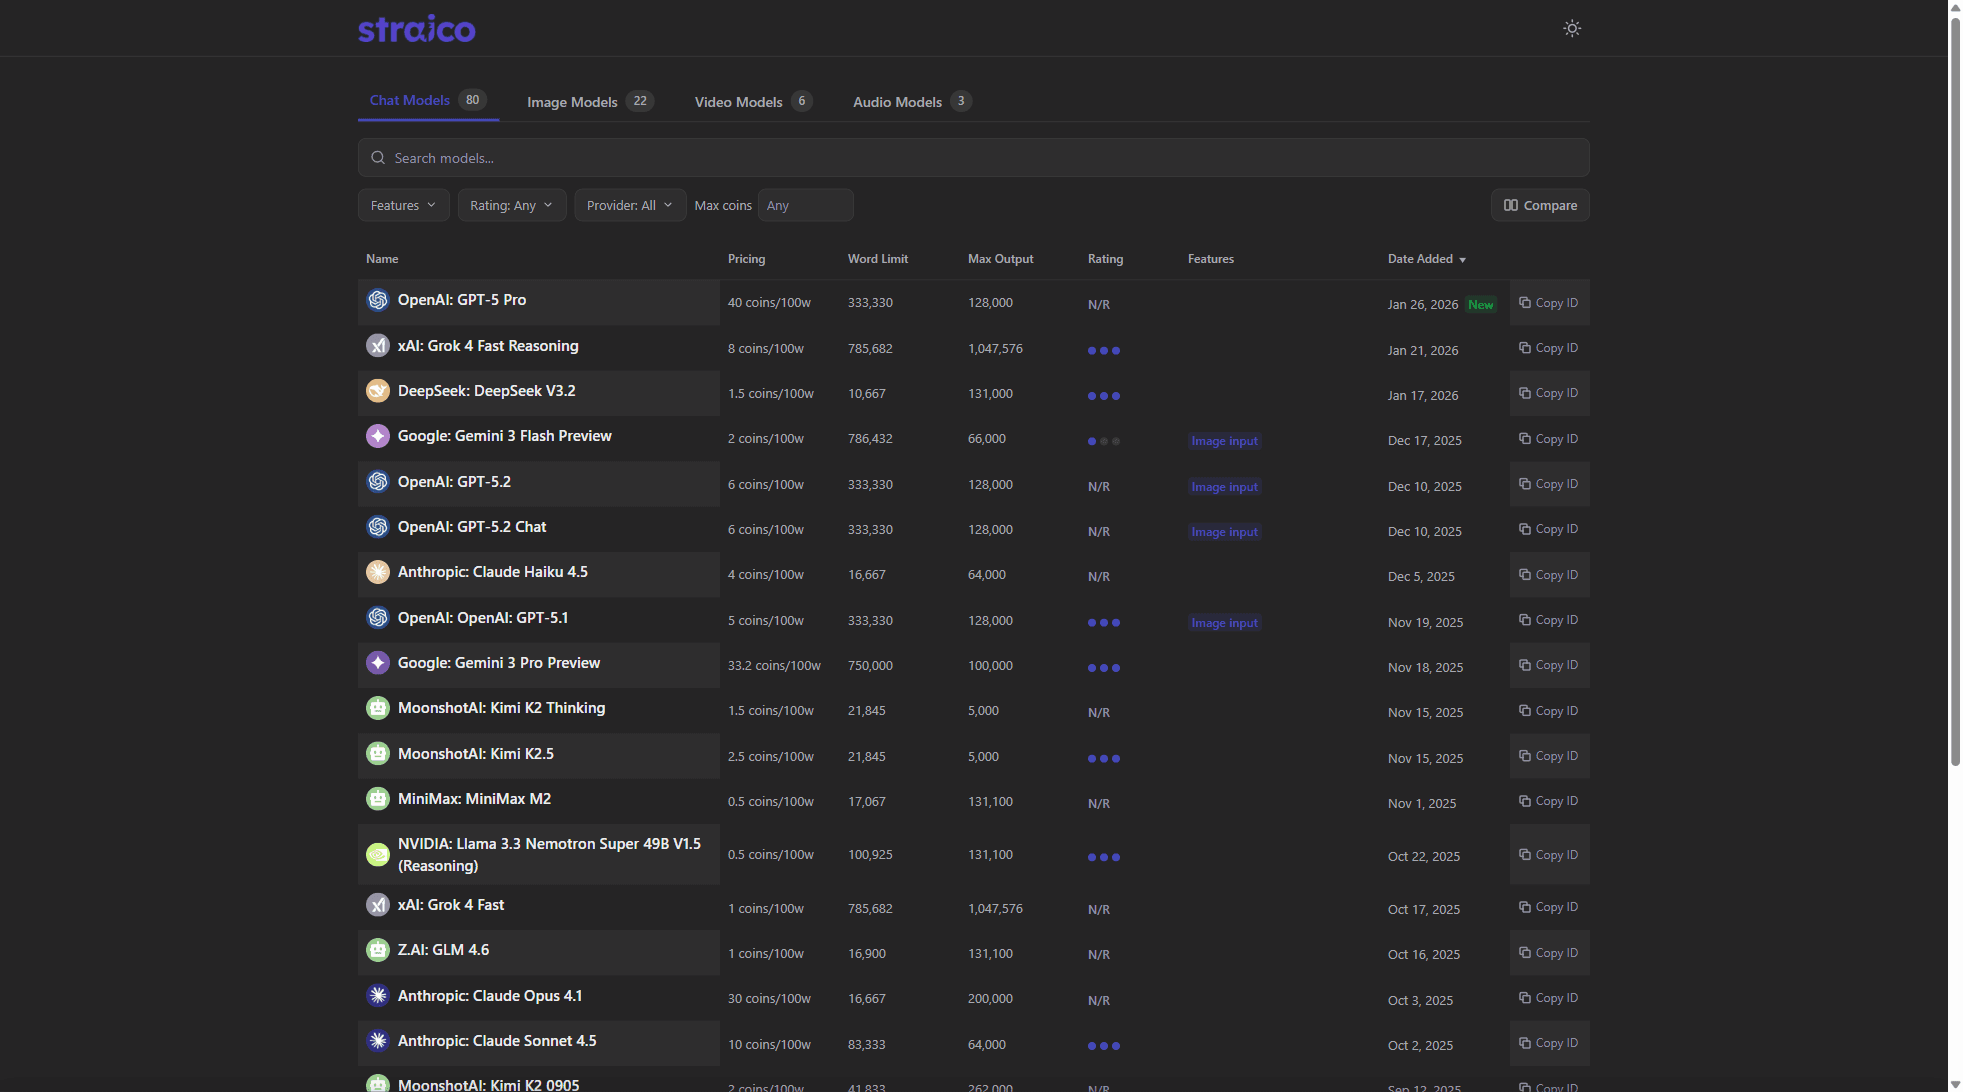Screen dimensions: 1963x1092
Task: Open the Features filter dropdown
Action: point(403,205)
